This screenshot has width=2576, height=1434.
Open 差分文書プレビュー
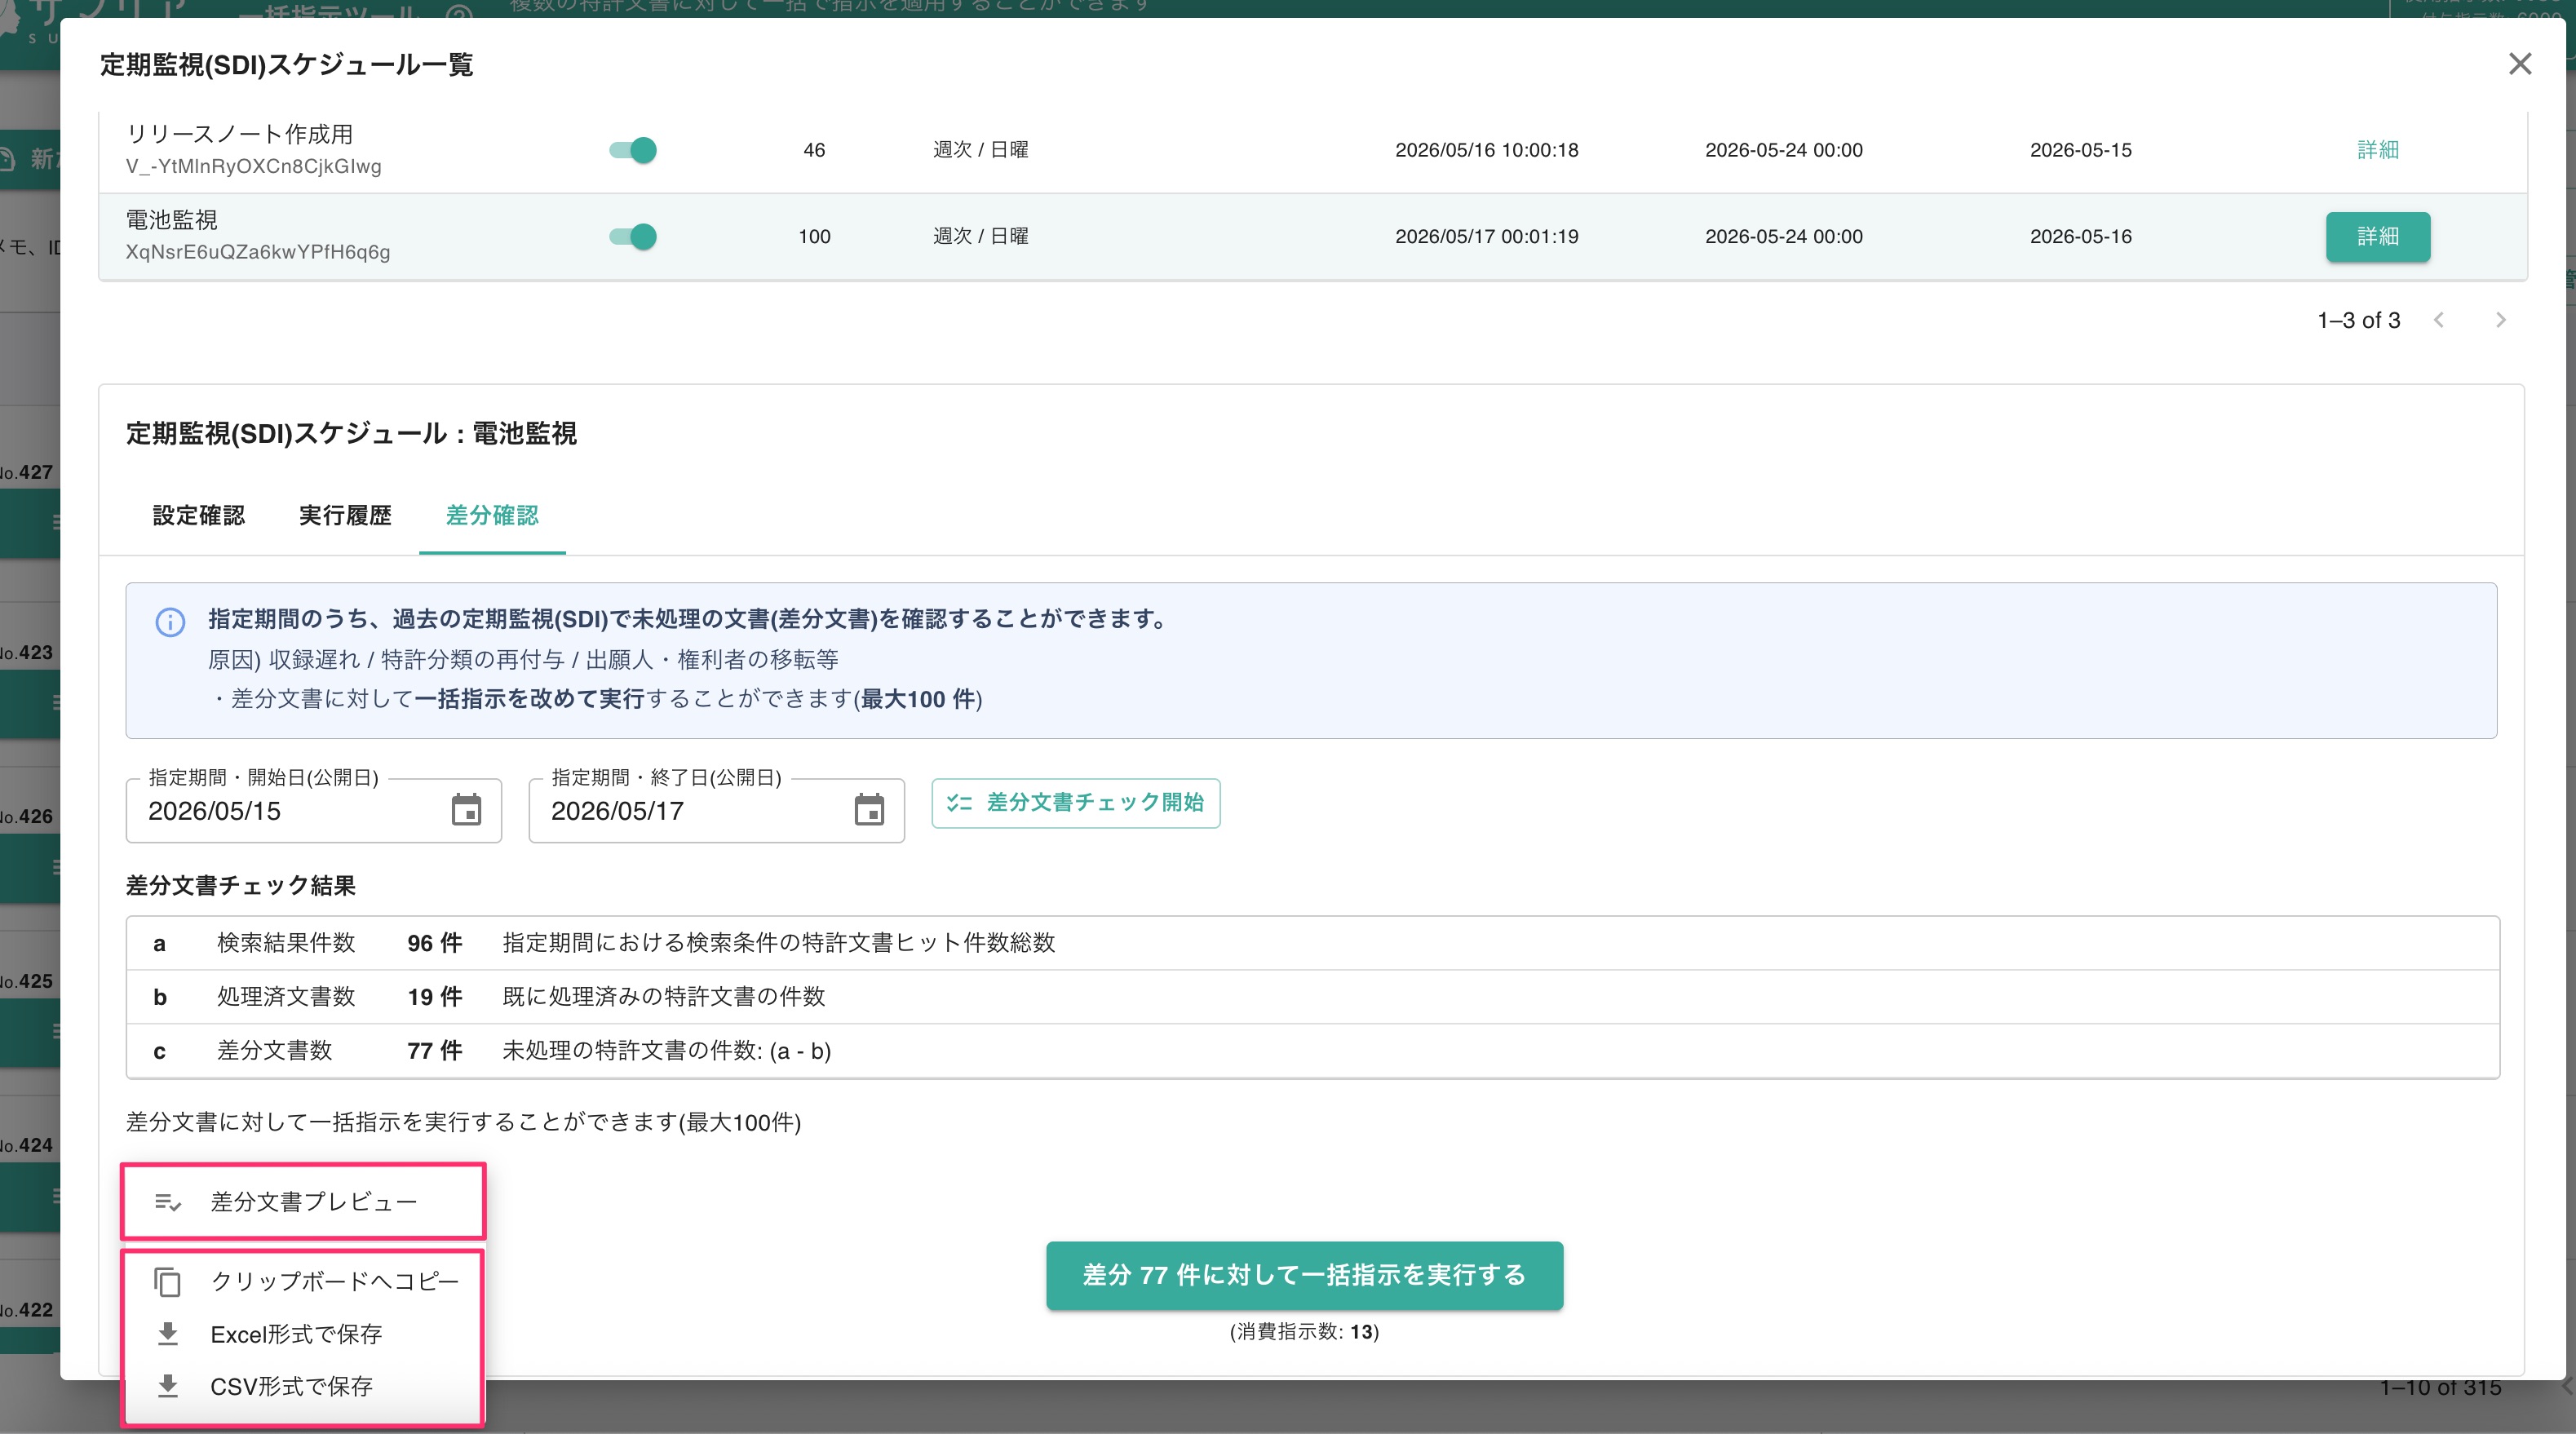coord(303,1201)
